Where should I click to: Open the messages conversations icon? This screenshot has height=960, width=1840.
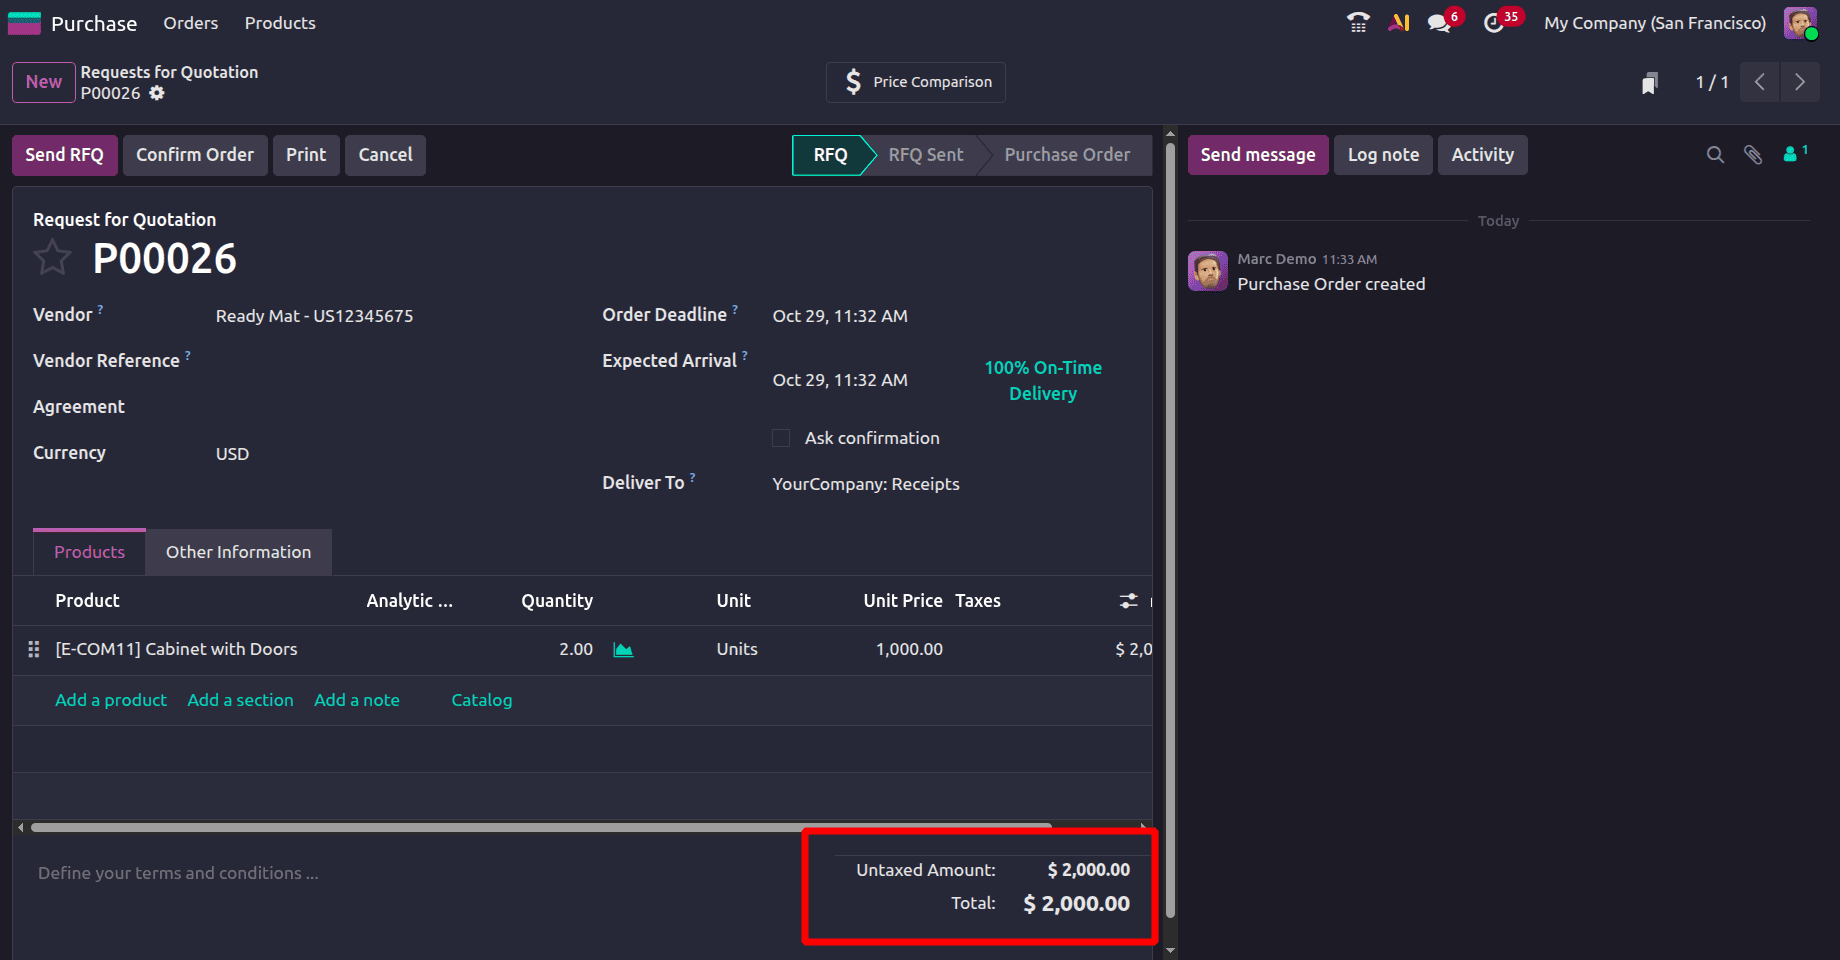tap(1440, 22)
